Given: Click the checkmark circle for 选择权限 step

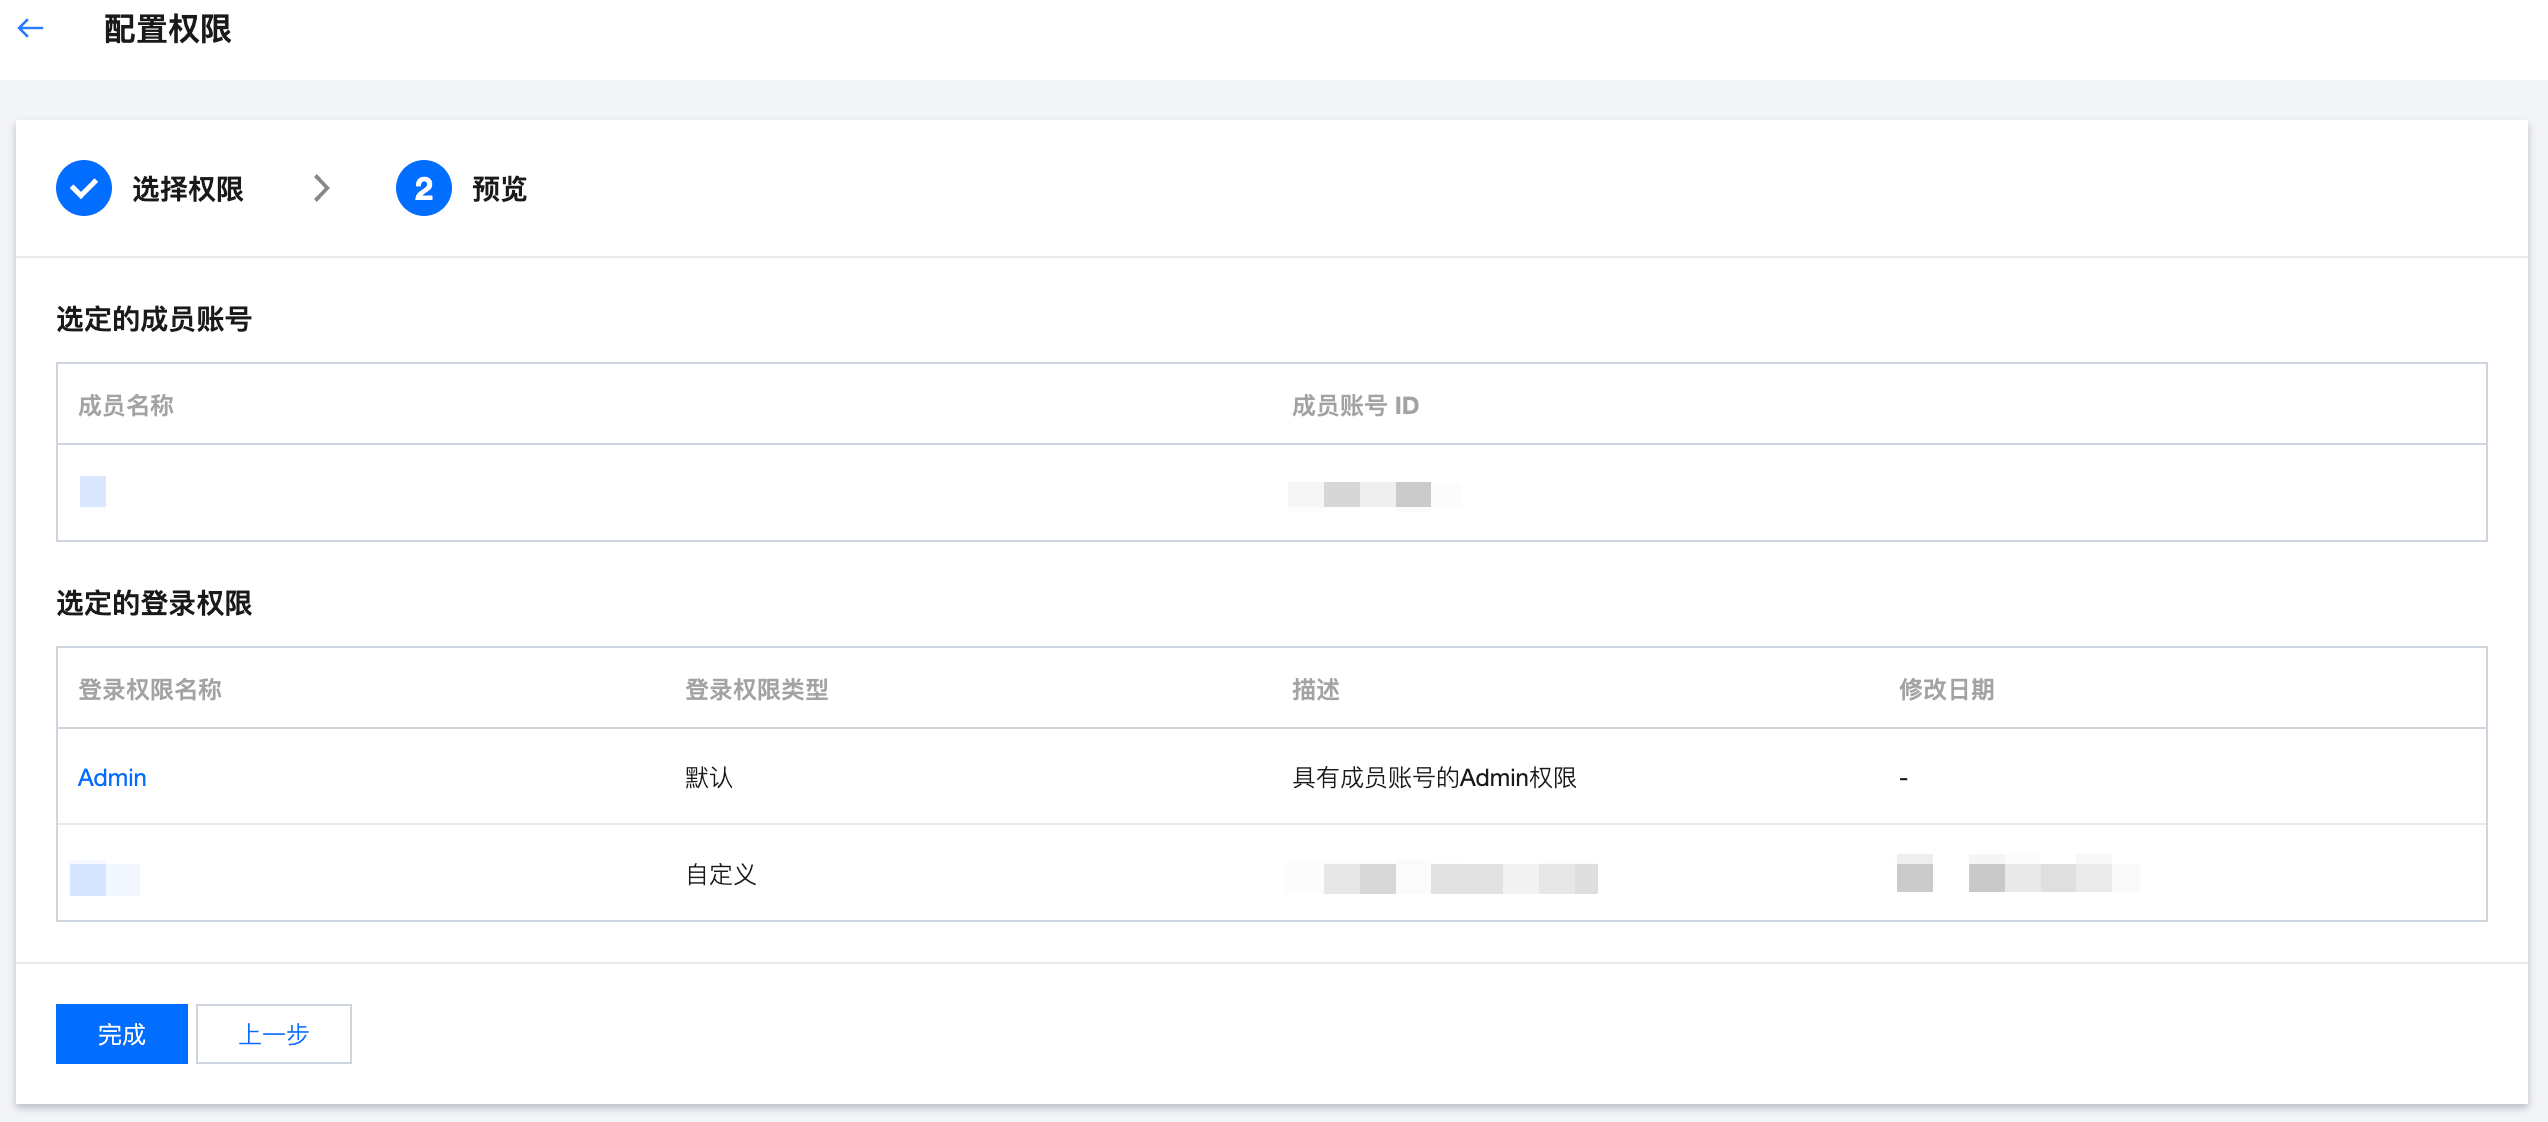Looking at the screenshot, I should pyautogui.click(x=84, y=188).
